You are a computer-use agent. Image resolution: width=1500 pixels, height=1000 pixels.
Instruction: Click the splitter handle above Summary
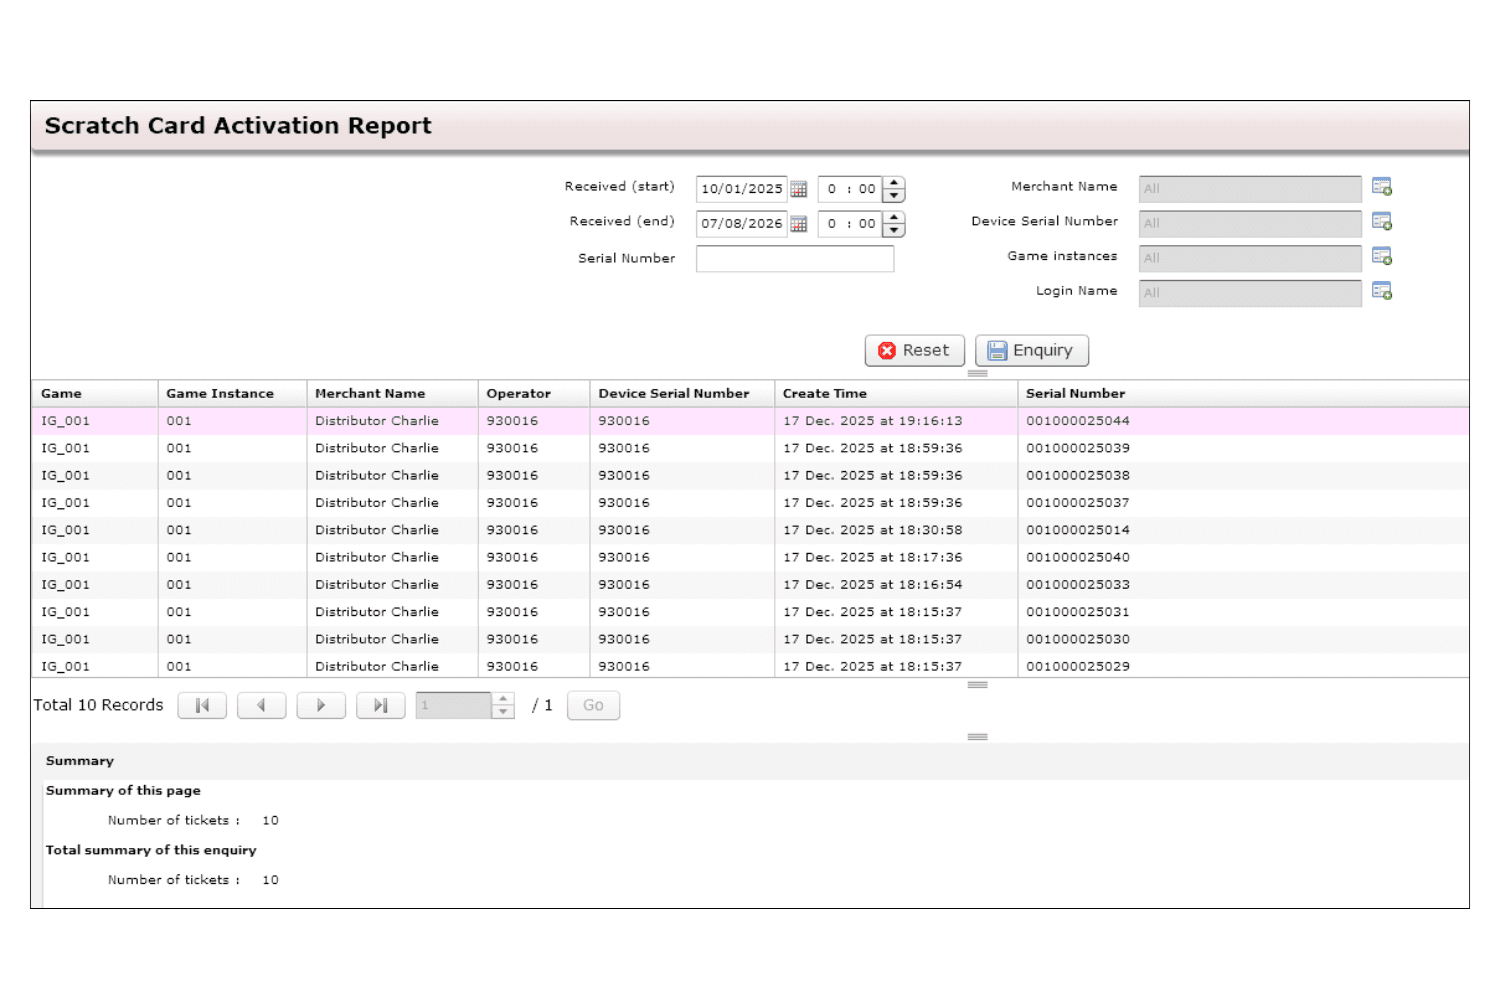[978, 737]
